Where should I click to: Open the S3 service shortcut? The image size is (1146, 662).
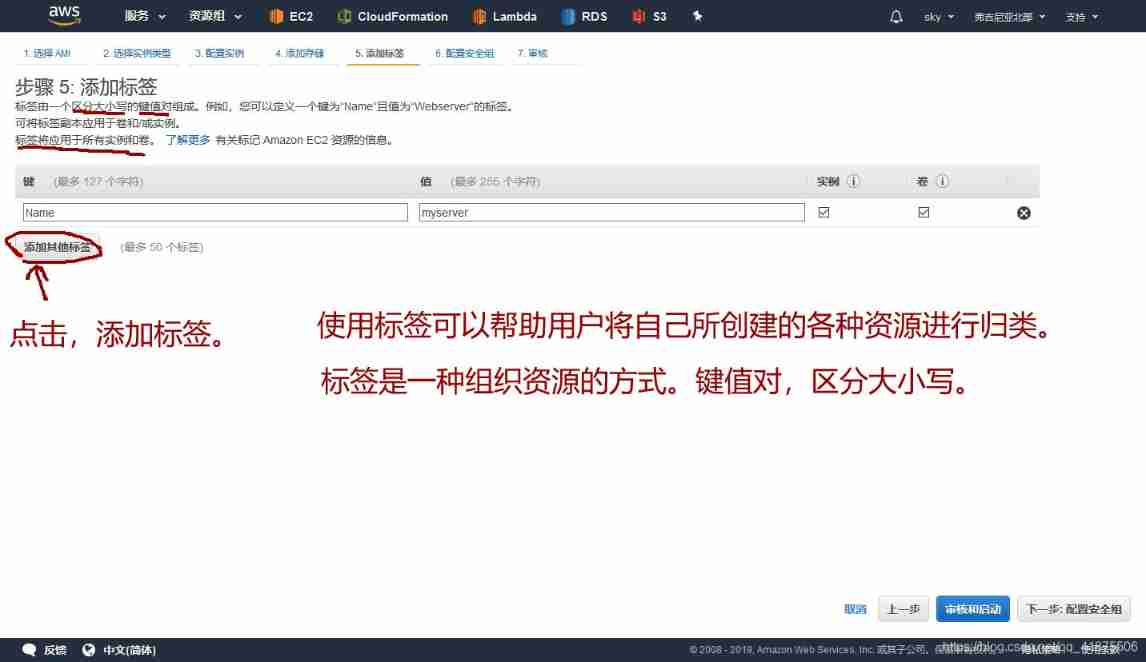(x=649, y=16)
